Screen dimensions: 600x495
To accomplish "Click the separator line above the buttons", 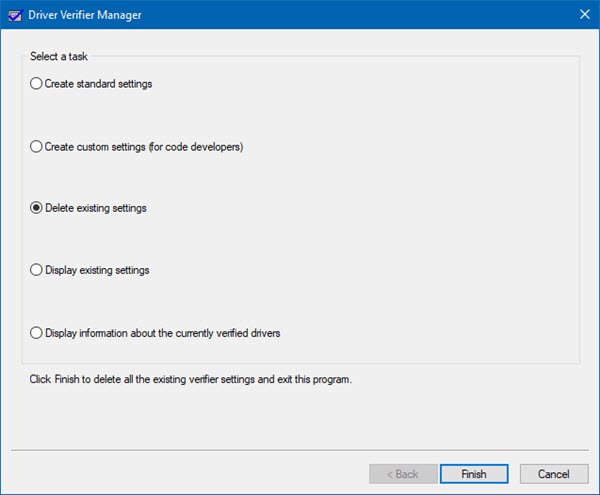I will [x=300, y=450].
